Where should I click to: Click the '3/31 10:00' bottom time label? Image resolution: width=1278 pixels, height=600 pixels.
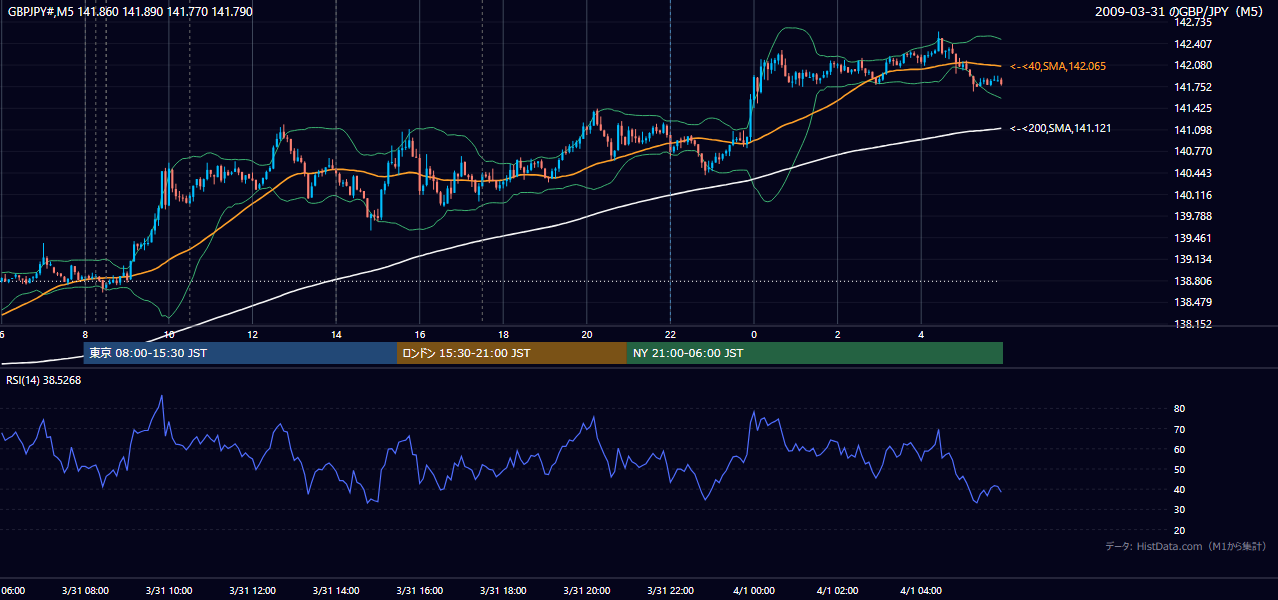coord(169,591)
